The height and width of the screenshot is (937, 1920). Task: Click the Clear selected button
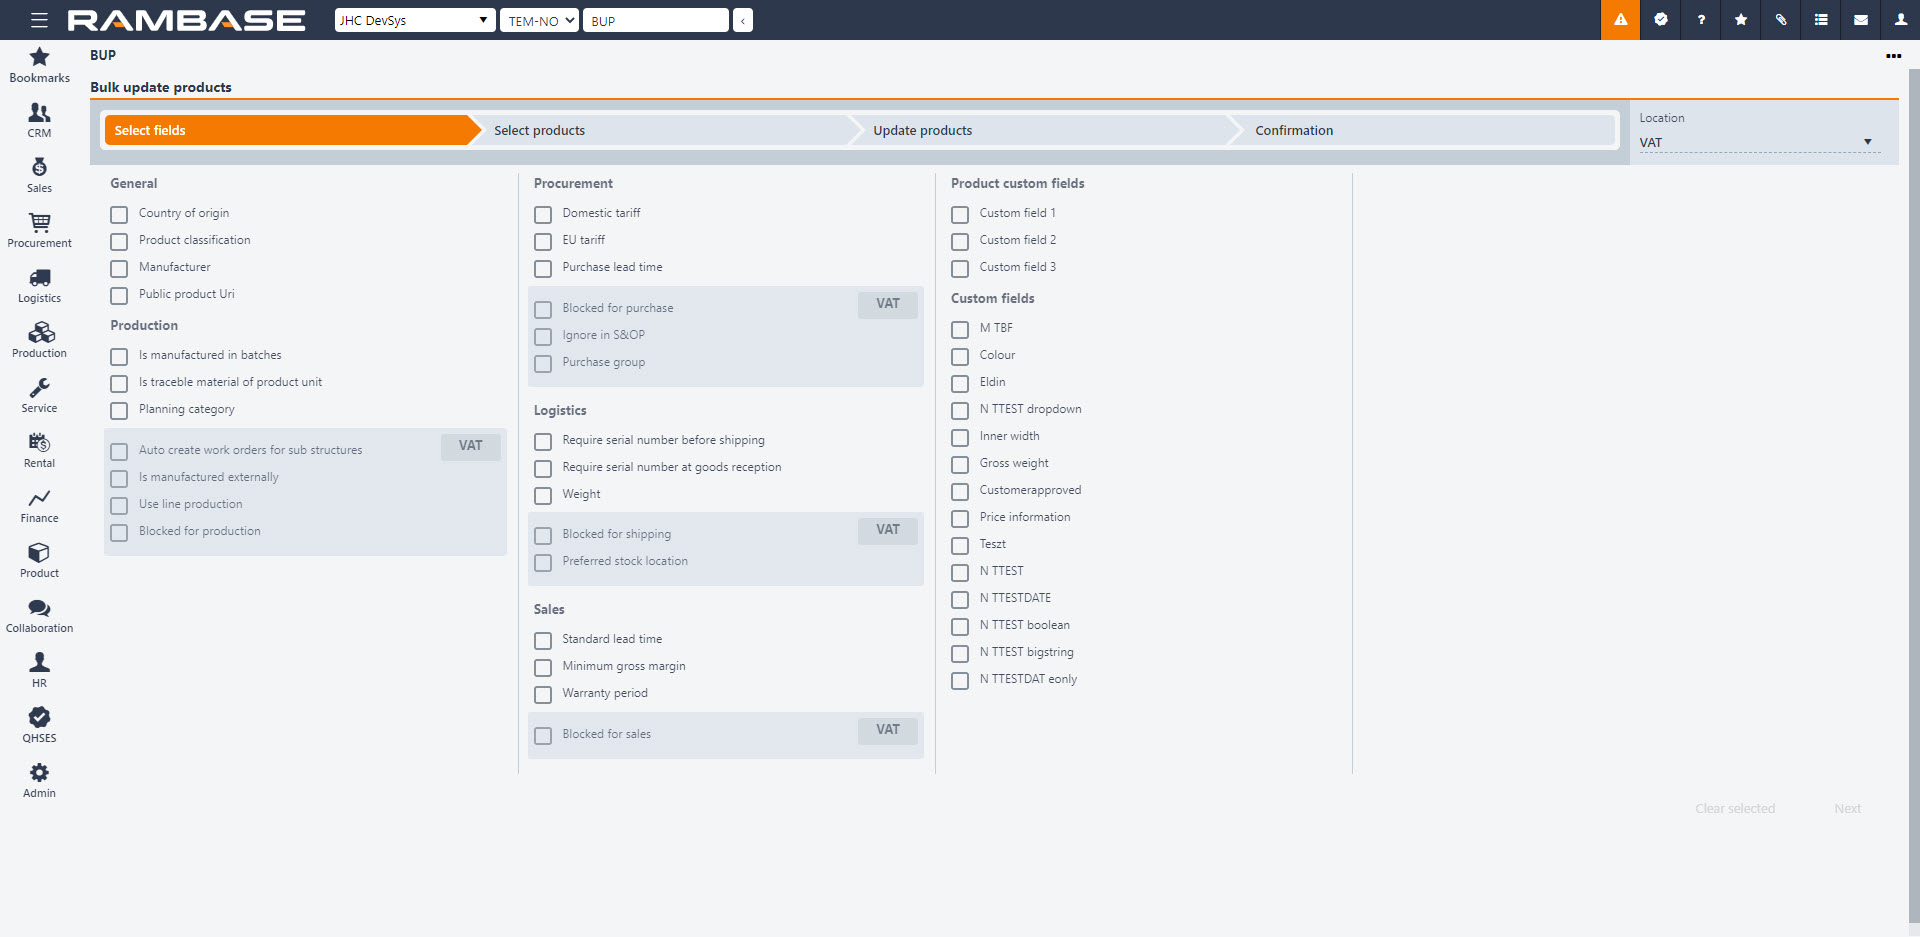coord(1734,808)
